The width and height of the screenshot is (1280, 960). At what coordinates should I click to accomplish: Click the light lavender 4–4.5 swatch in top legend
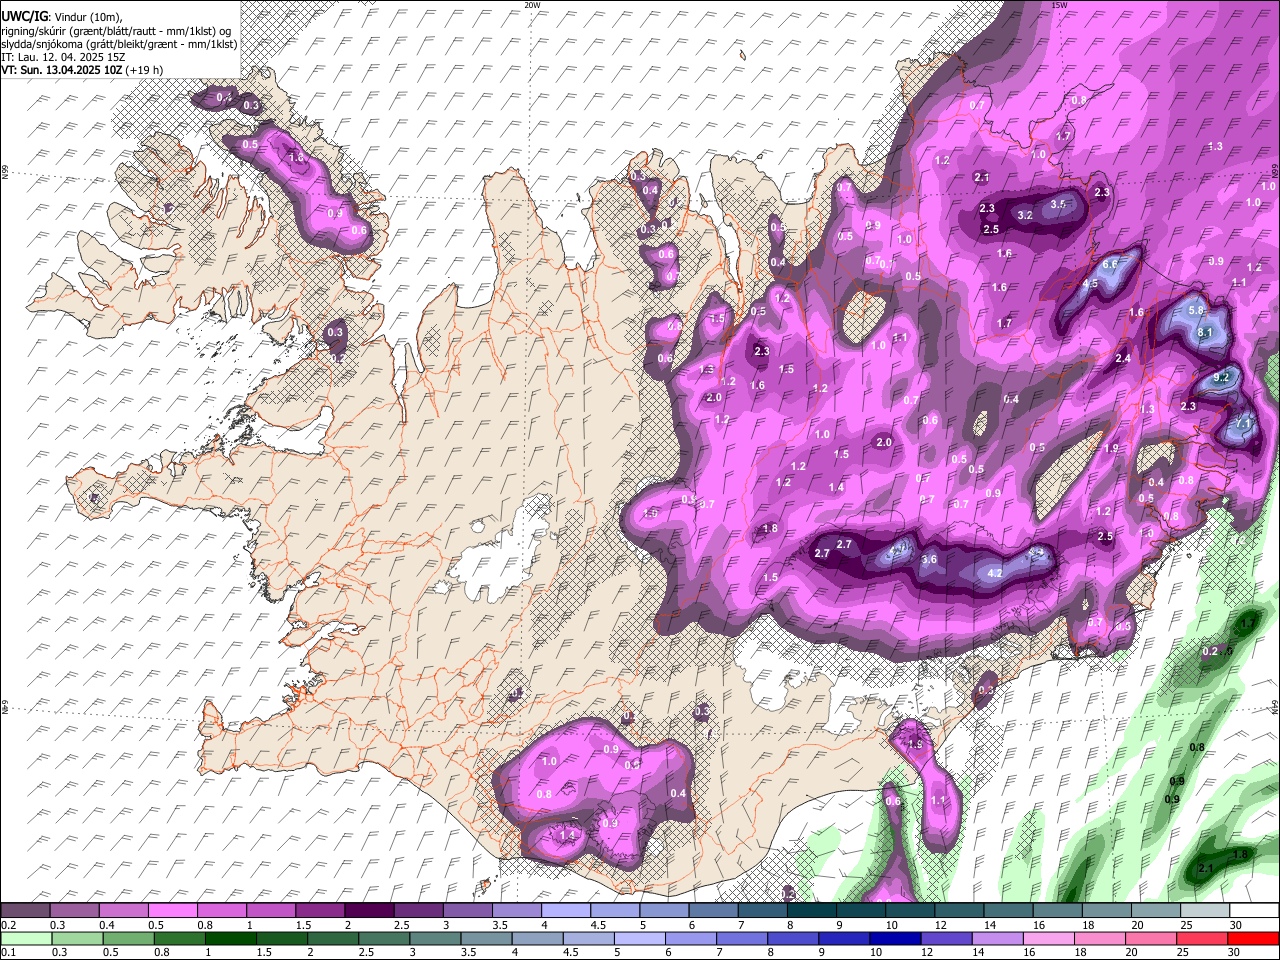(x=565, y=911)
